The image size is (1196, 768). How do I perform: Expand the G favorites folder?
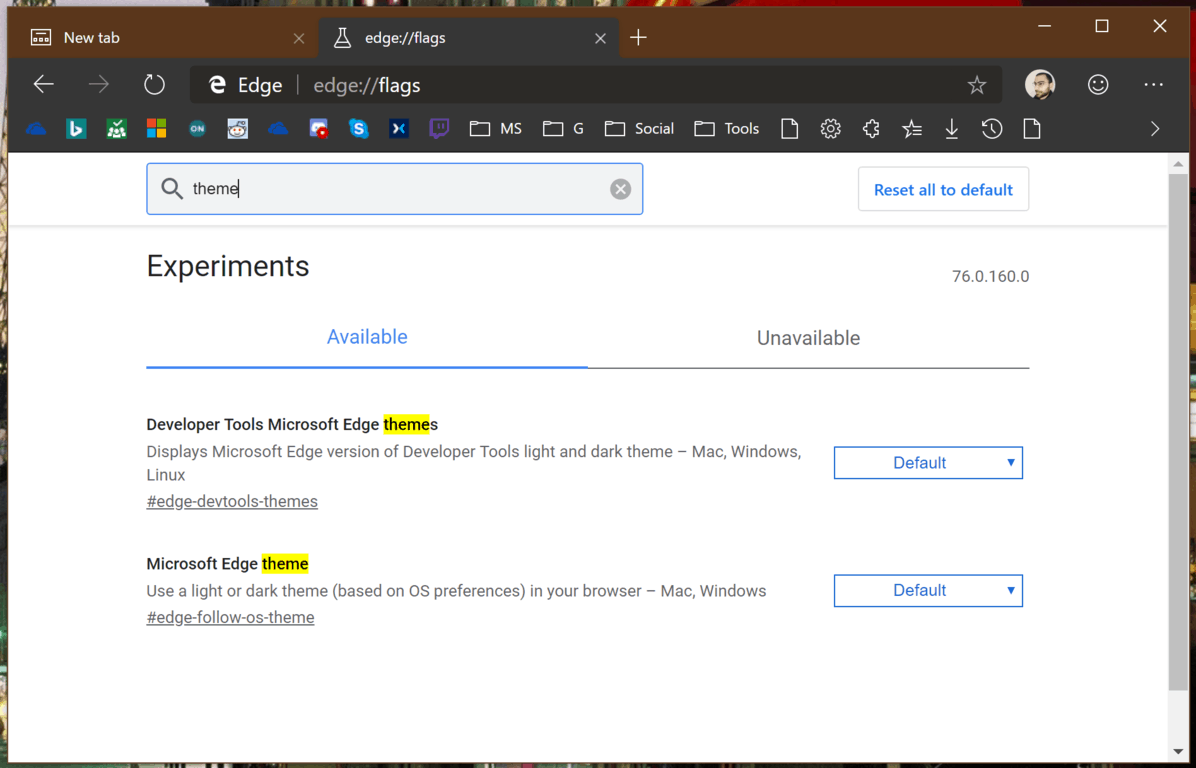coord(564,129)
